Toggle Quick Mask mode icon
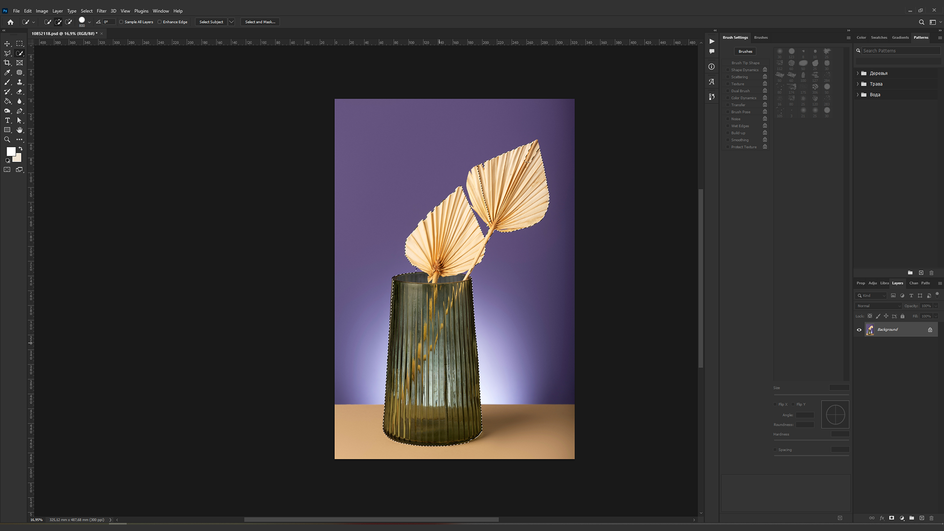The height and width of the screenshot is (531, 944). click(x=7, y=170)
